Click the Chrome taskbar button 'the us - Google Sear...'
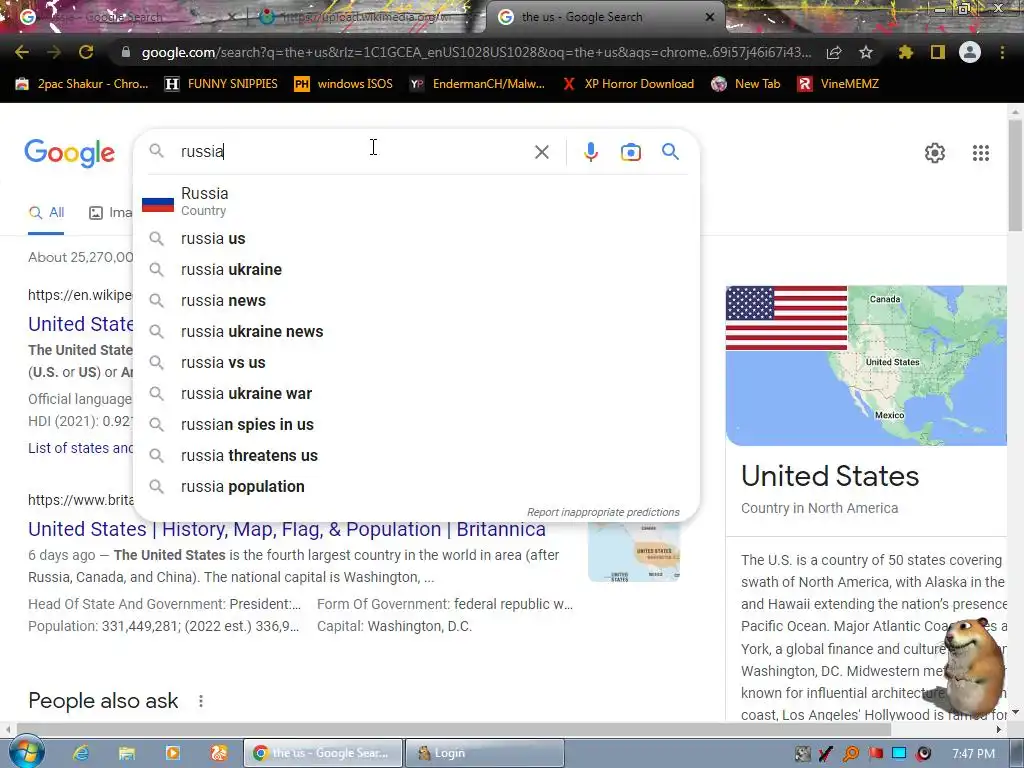1024x768 pixels. [x=323, y=753]
